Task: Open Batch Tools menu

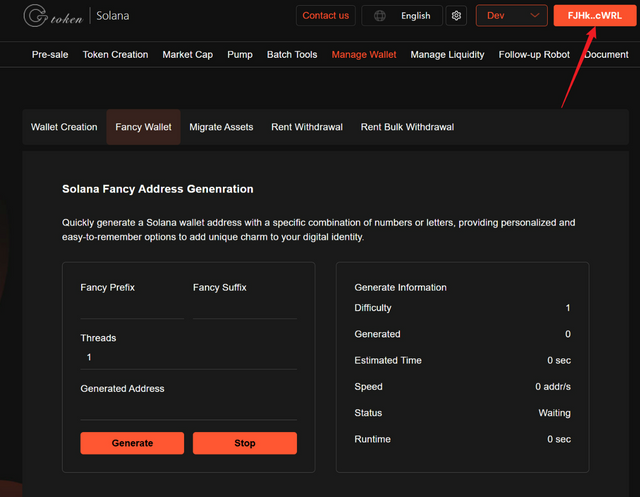Action: tap(292, 55)
